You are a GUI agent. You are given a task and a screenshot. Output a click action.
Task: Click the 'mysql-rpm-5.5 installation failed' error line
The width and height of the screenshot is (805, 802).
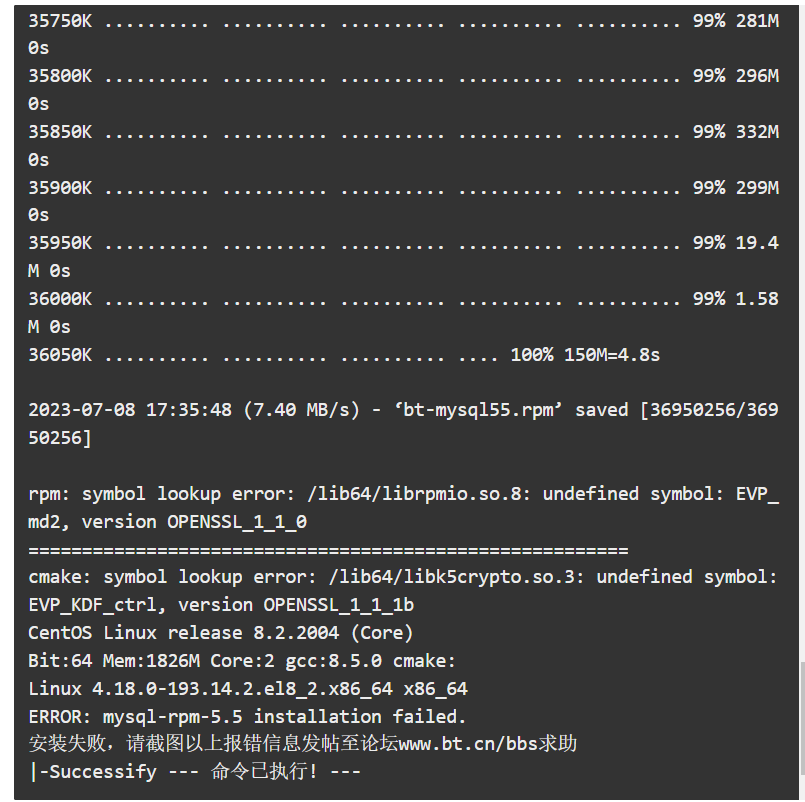pos(247,716)
